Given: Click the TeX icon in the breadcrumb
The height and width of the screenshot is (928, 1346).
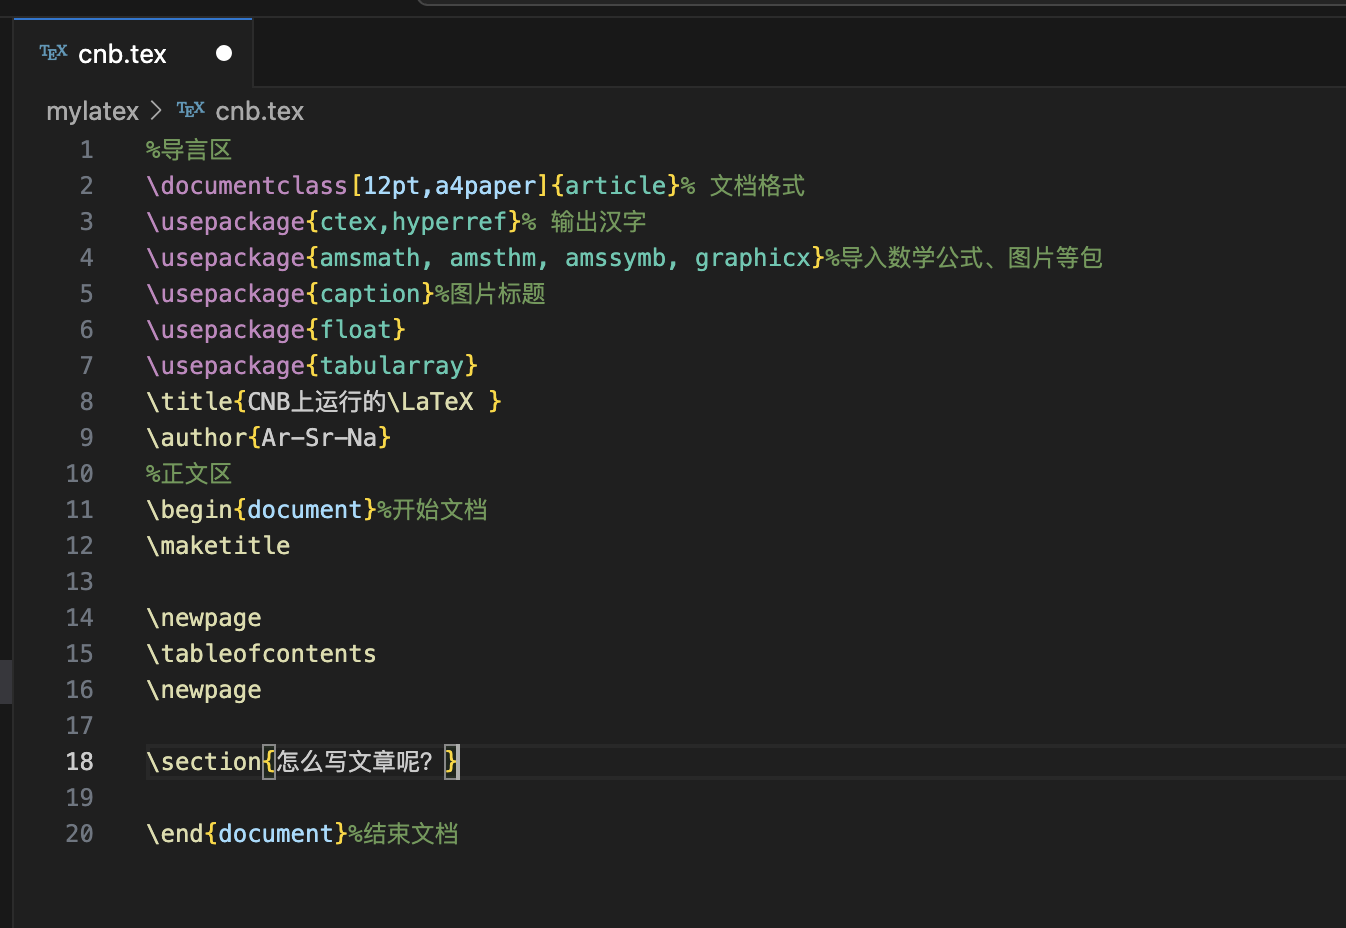Looking at the screenshot, I should [x=190, y=109].
